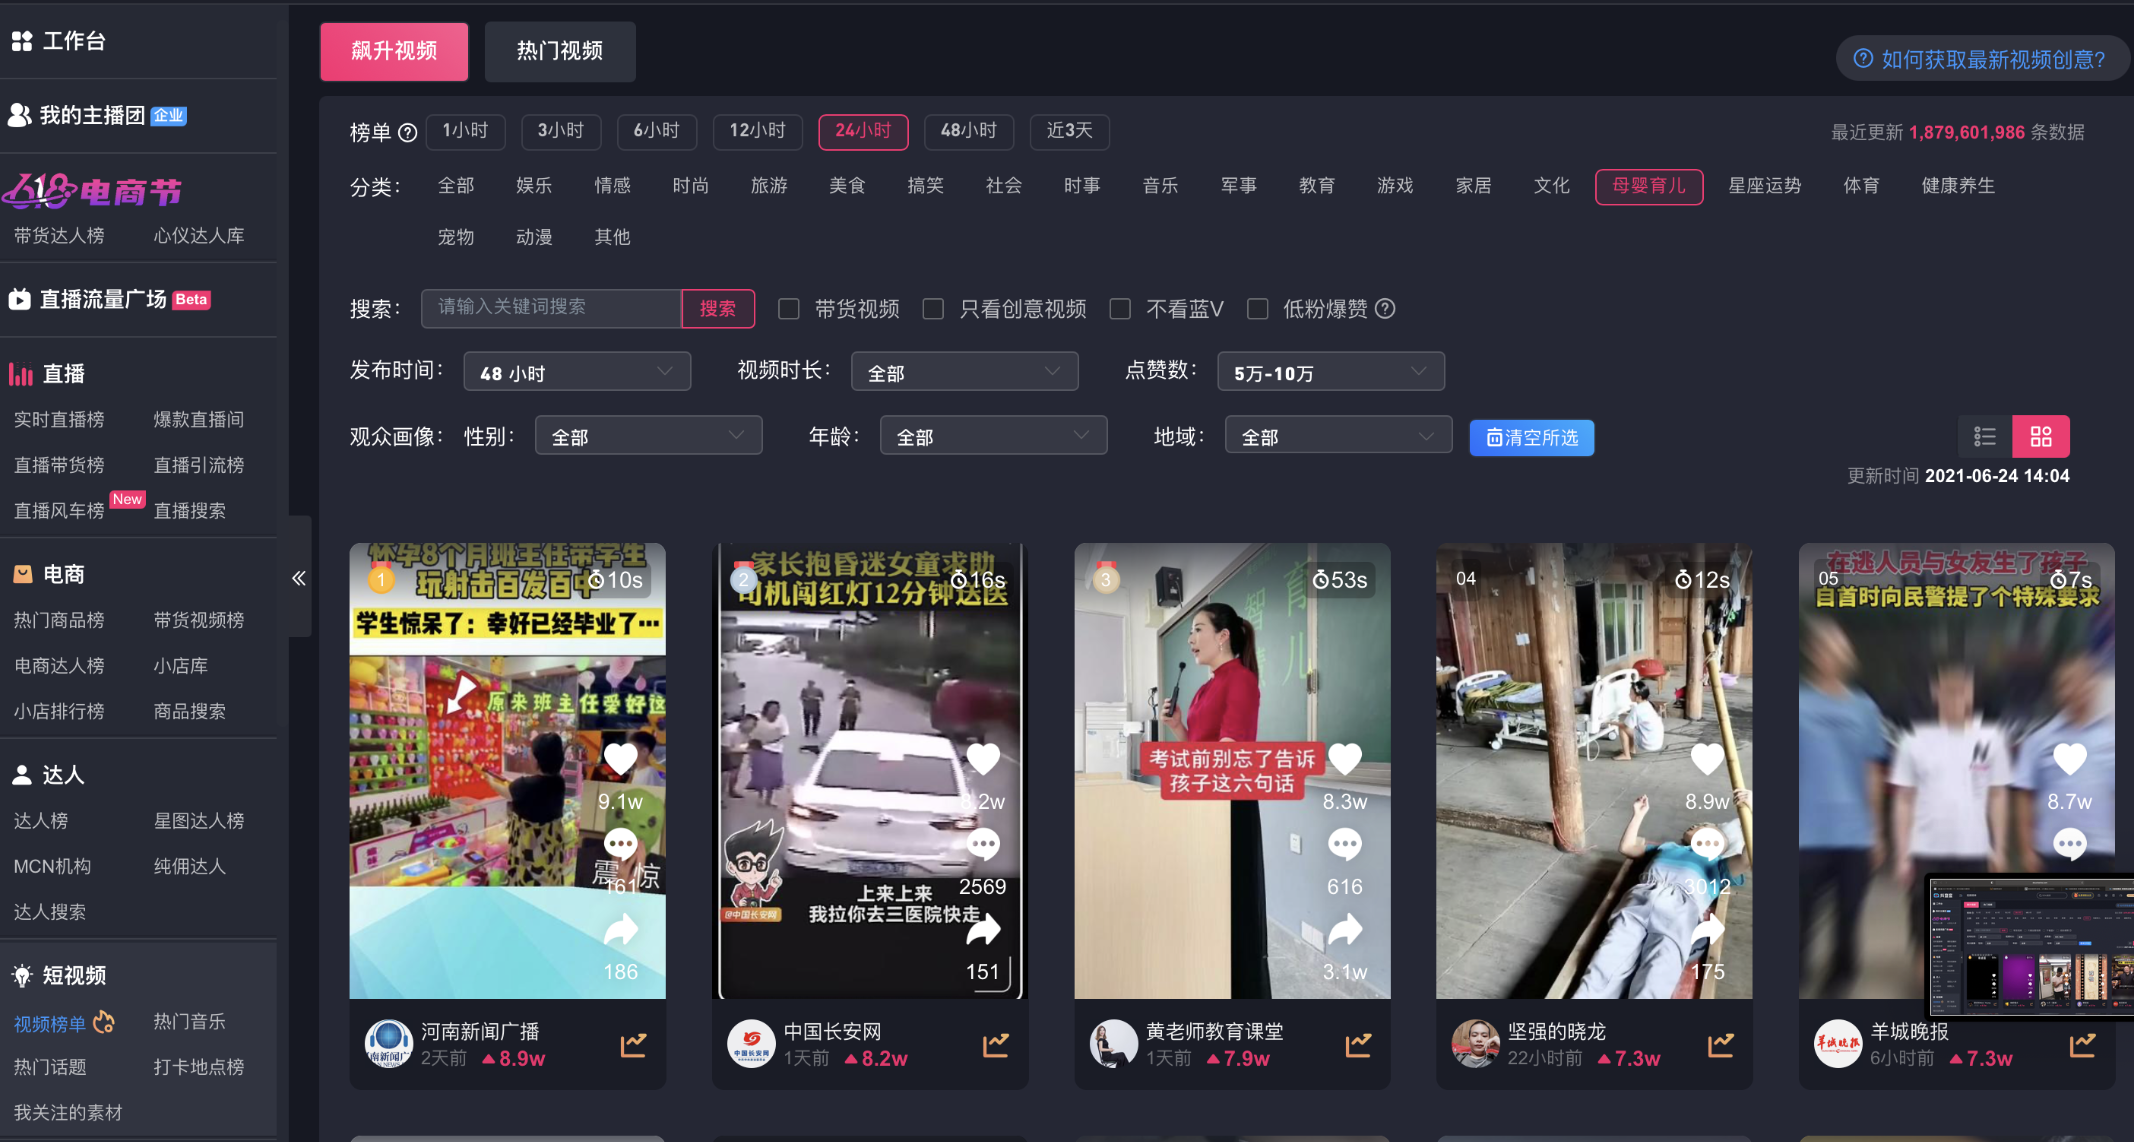The width and height of the screenshot is (2134, 1142).
Task: Click the 短视频 lightbulb section icon
Action: (x=22, y=975)
